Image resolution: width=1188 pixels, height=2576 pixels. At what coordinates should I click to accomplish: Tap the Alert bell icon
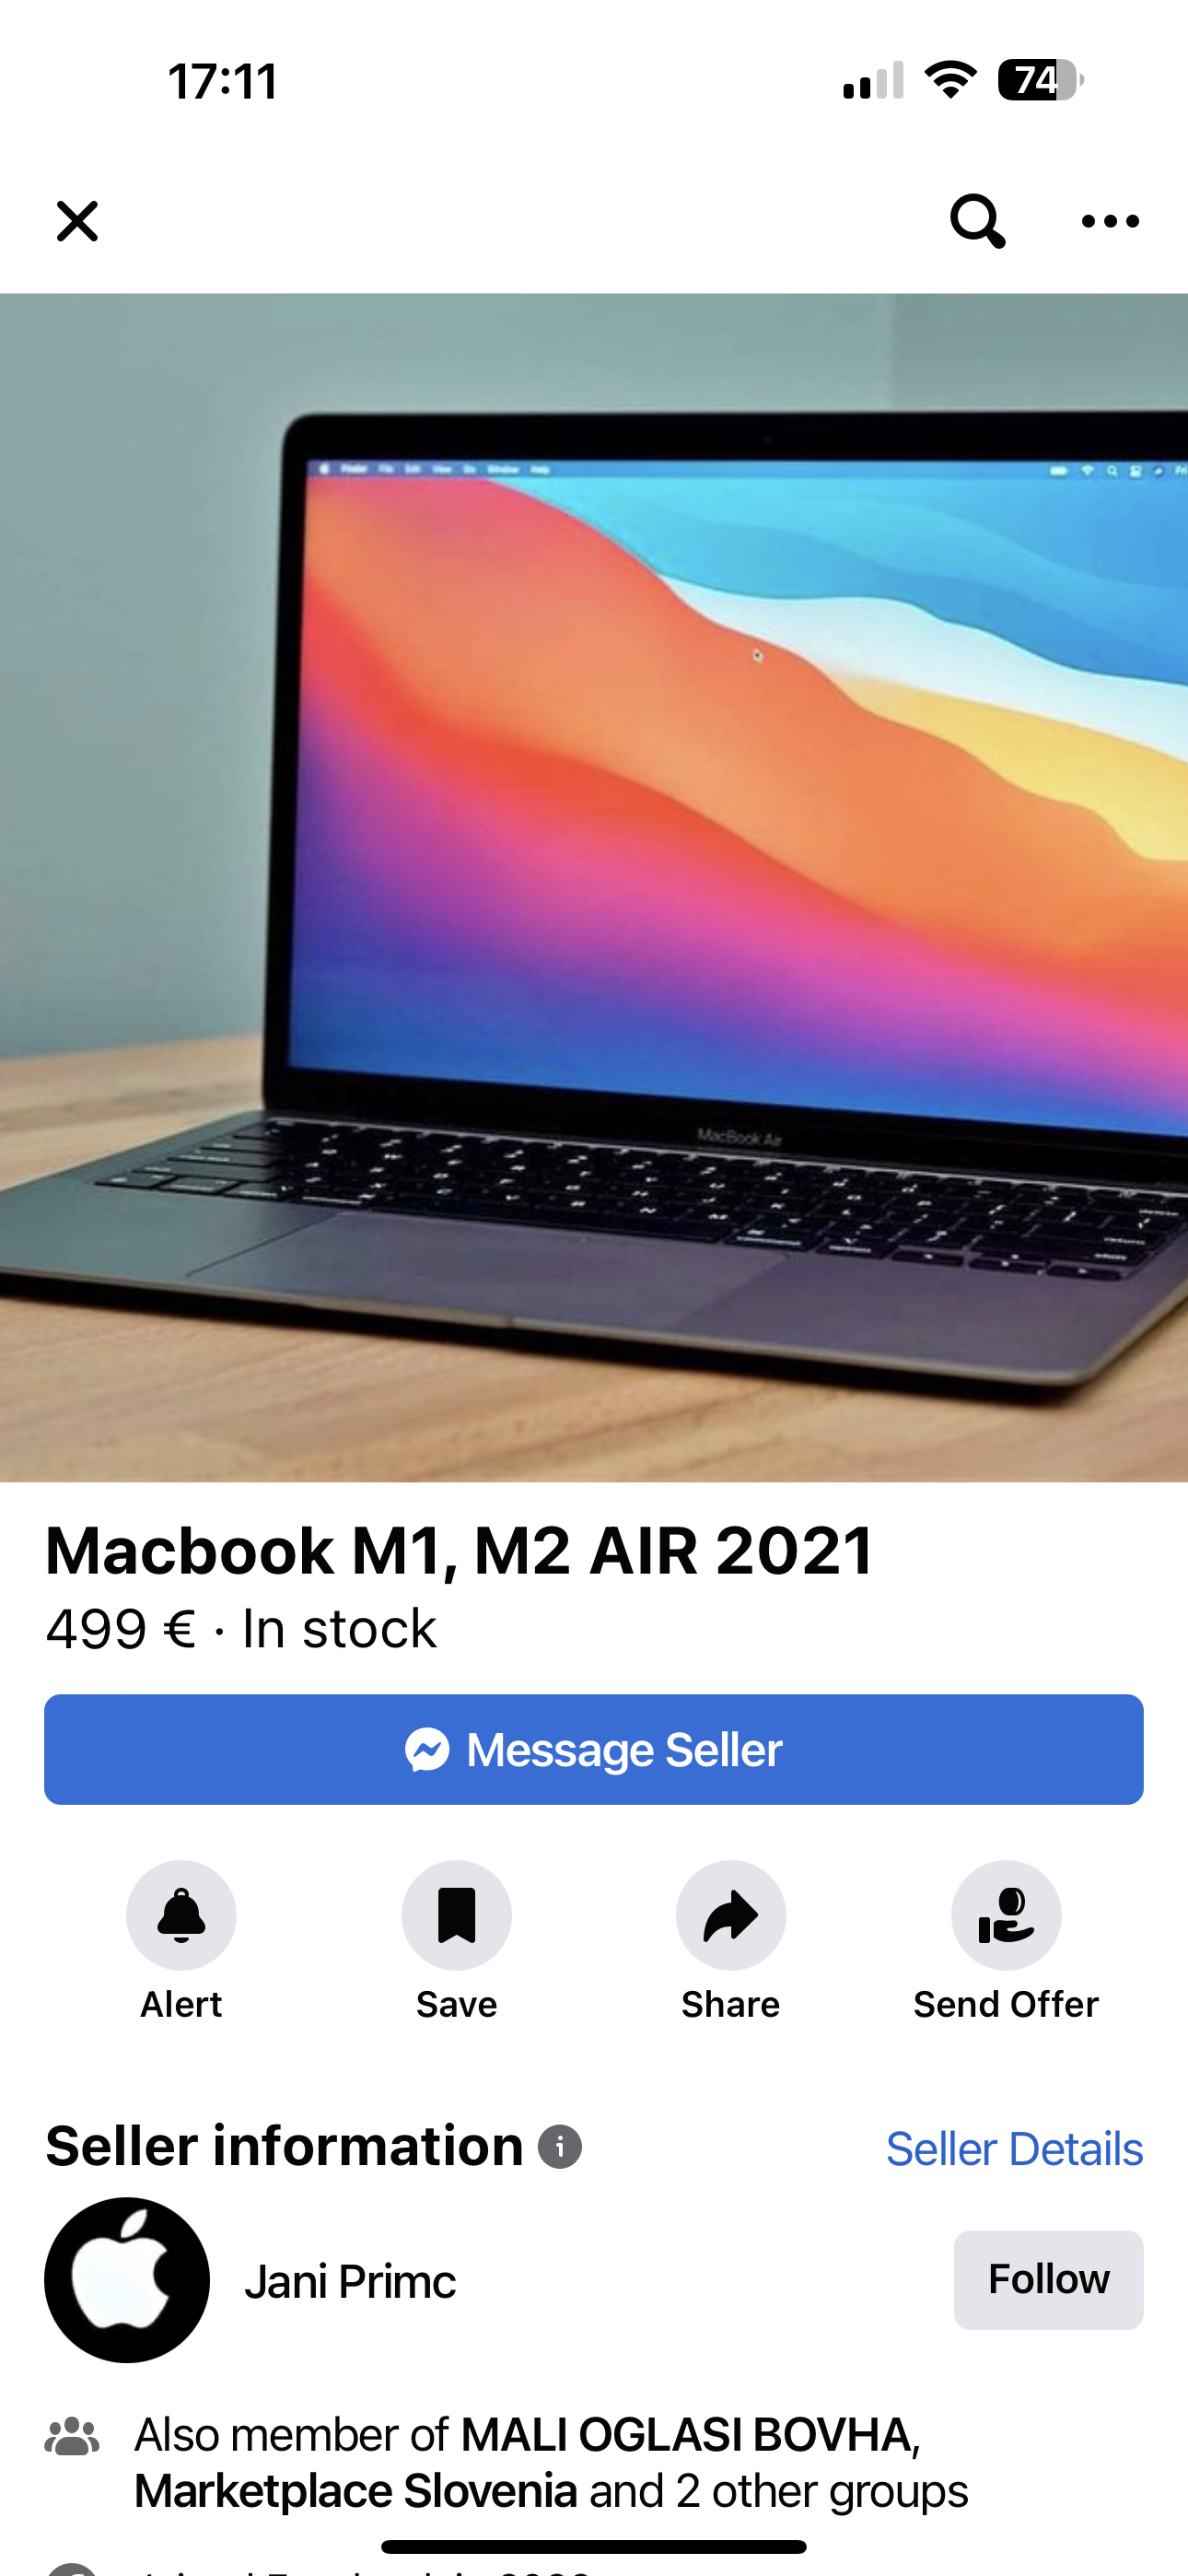click(x=181, y=1915)
